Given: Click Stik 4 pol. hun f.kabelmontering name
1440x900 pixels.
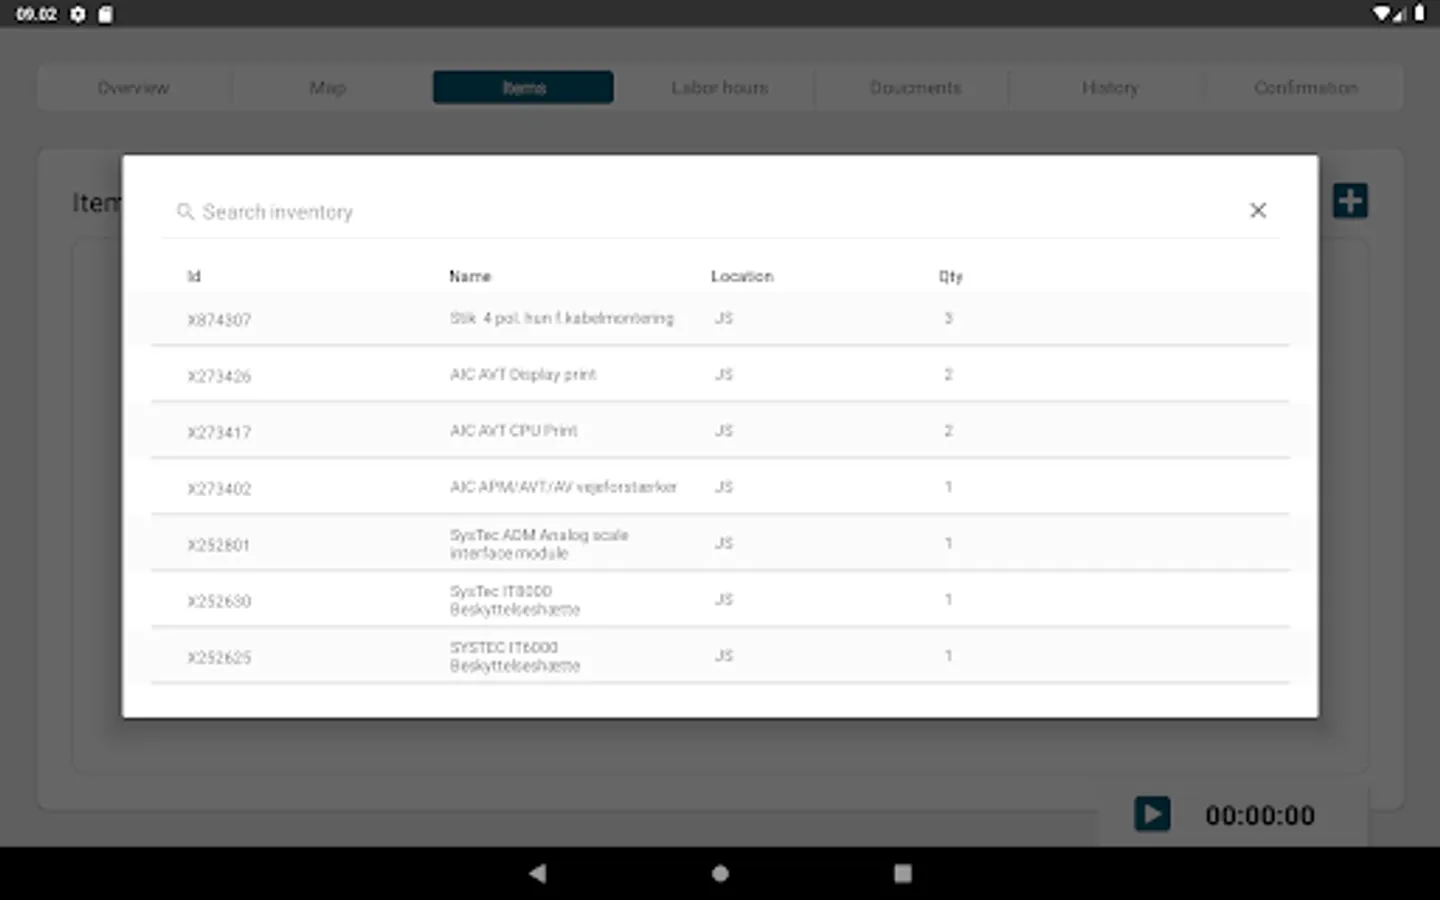Looking at the screenshot, I should point(562,319).
